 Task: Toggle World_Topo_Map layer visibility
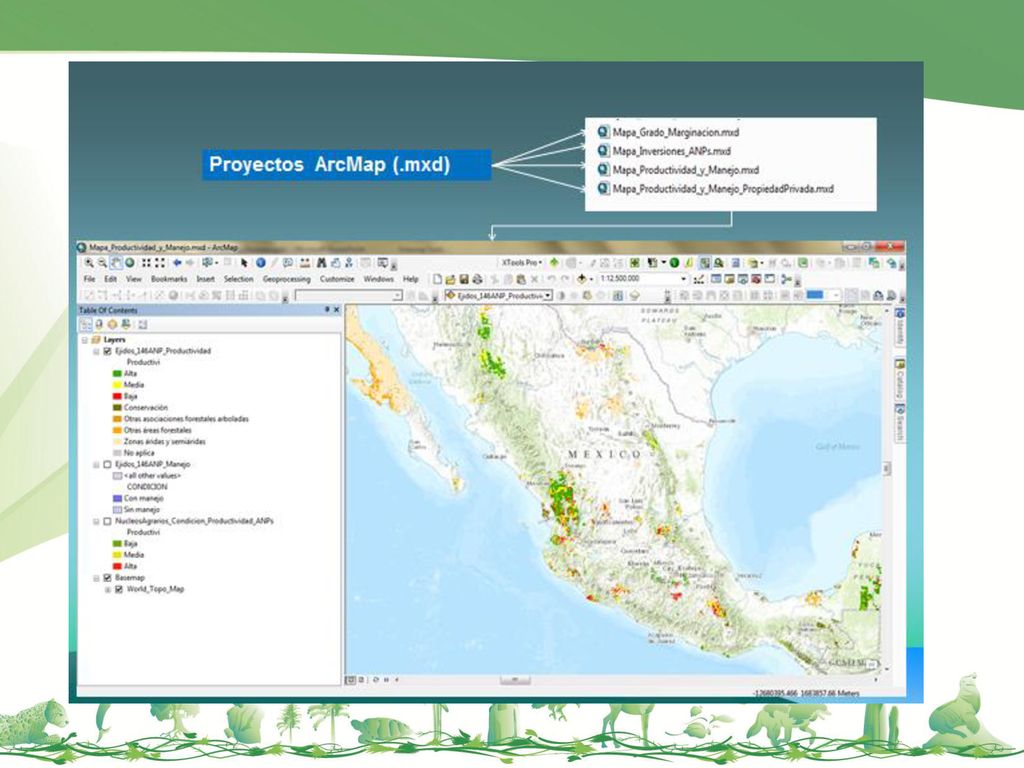click(119, 589)
